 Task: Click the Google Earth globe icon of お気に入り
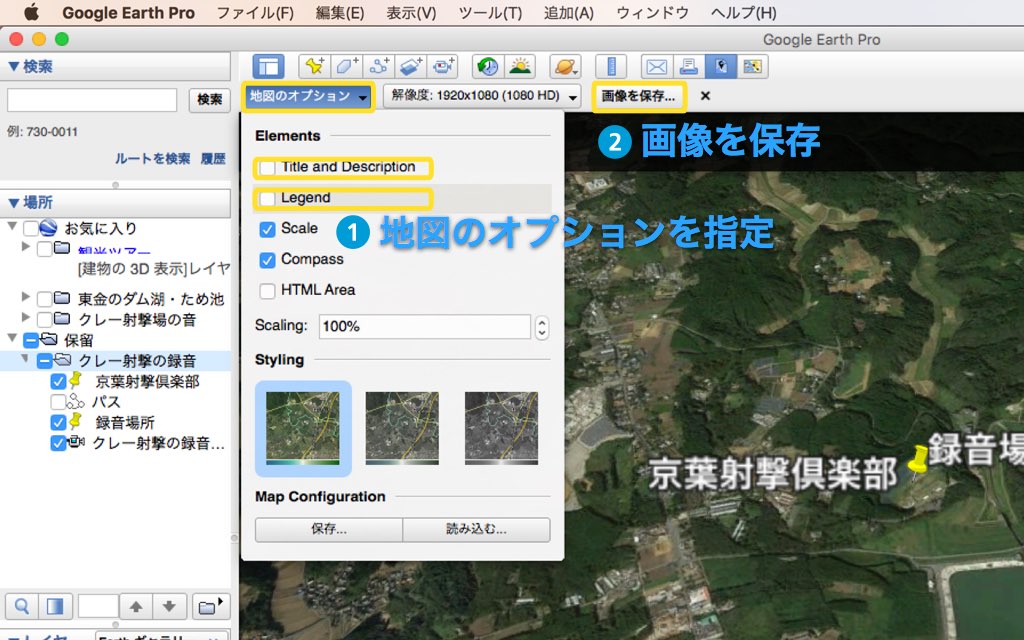[x=48, y=228]
